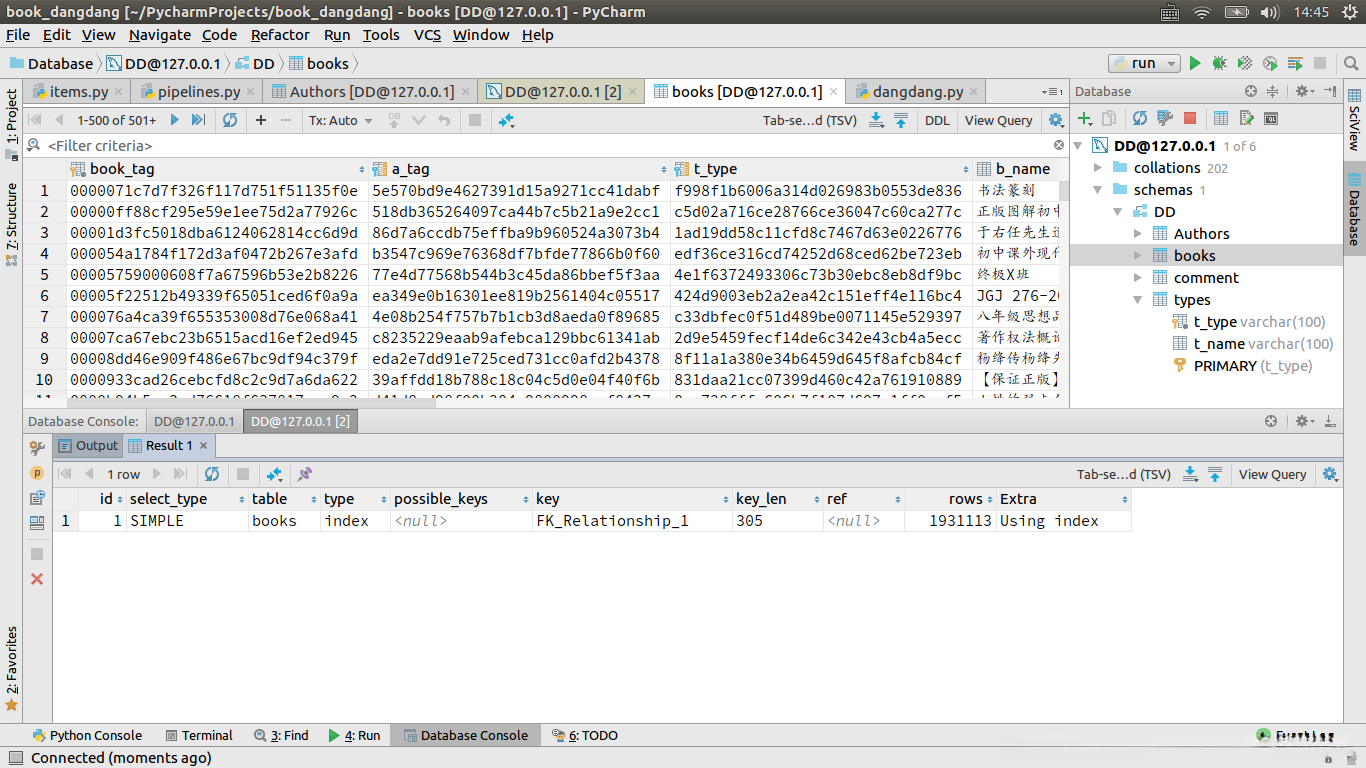Collapse the DD@127.0.0.1 data source node
The height and width of the screenshot is (768, 1366).
click(x=1078, y=146)
